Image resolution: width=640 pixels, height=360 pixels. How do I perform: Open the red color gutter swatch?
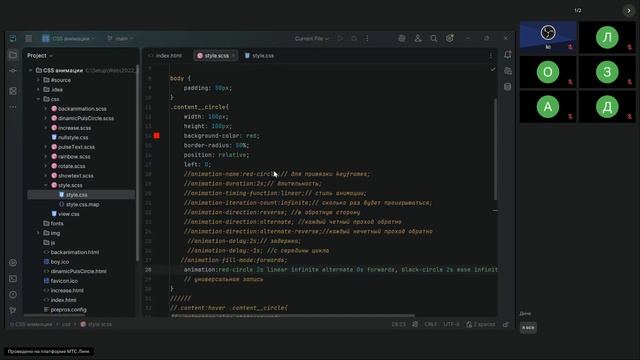[157, 136]
